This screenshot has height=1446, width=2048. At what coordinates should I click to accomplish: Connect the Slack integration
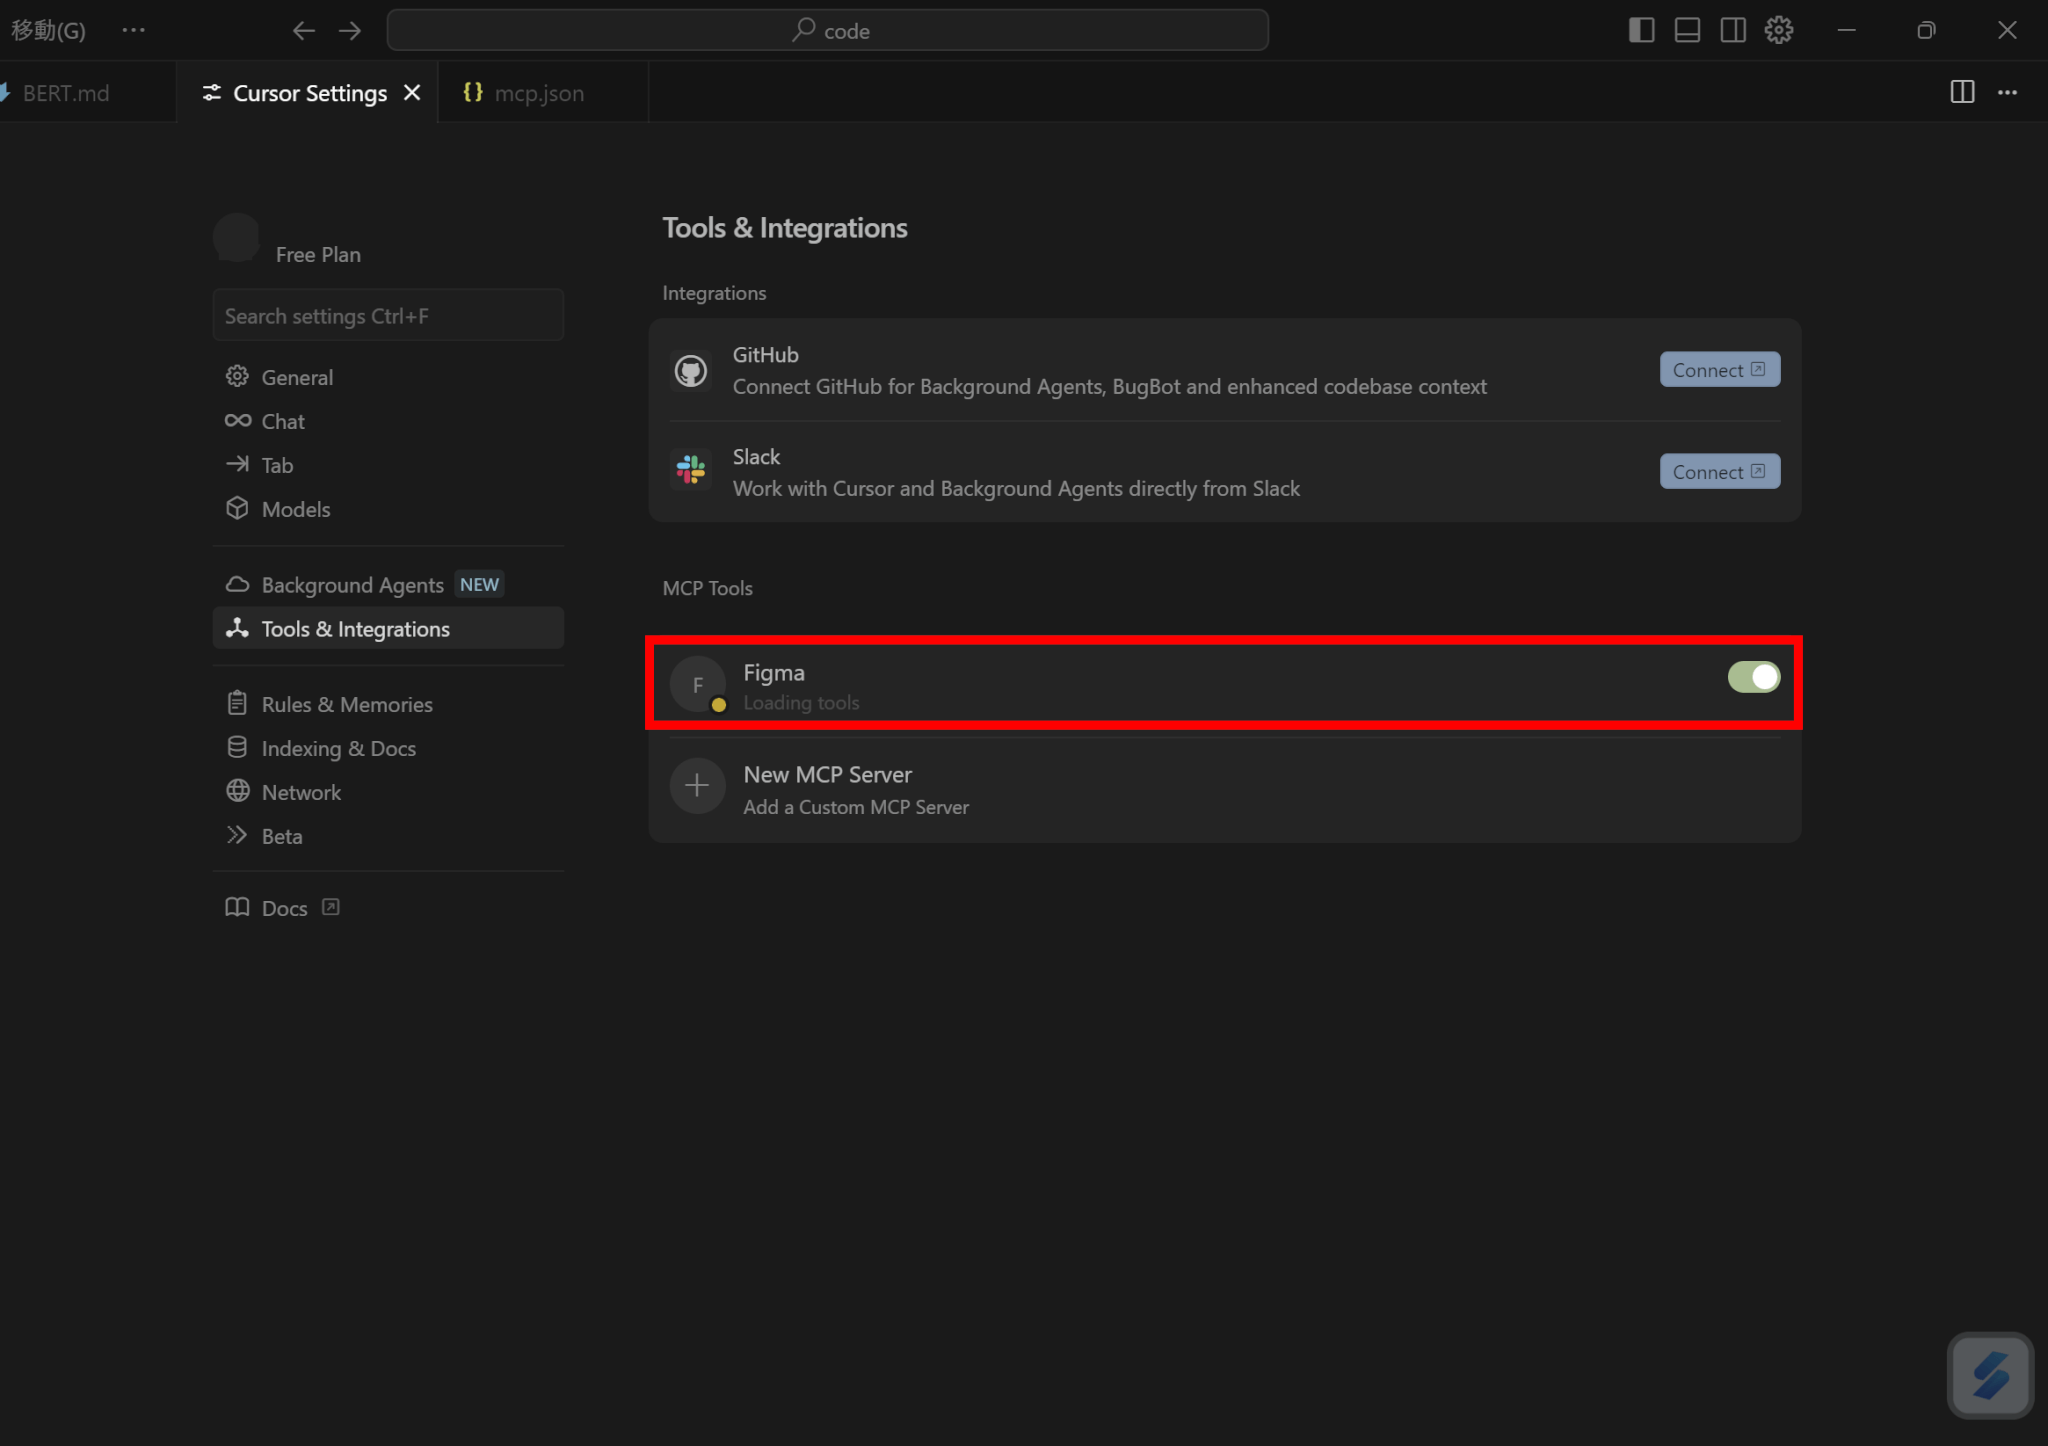point(1719,472)
